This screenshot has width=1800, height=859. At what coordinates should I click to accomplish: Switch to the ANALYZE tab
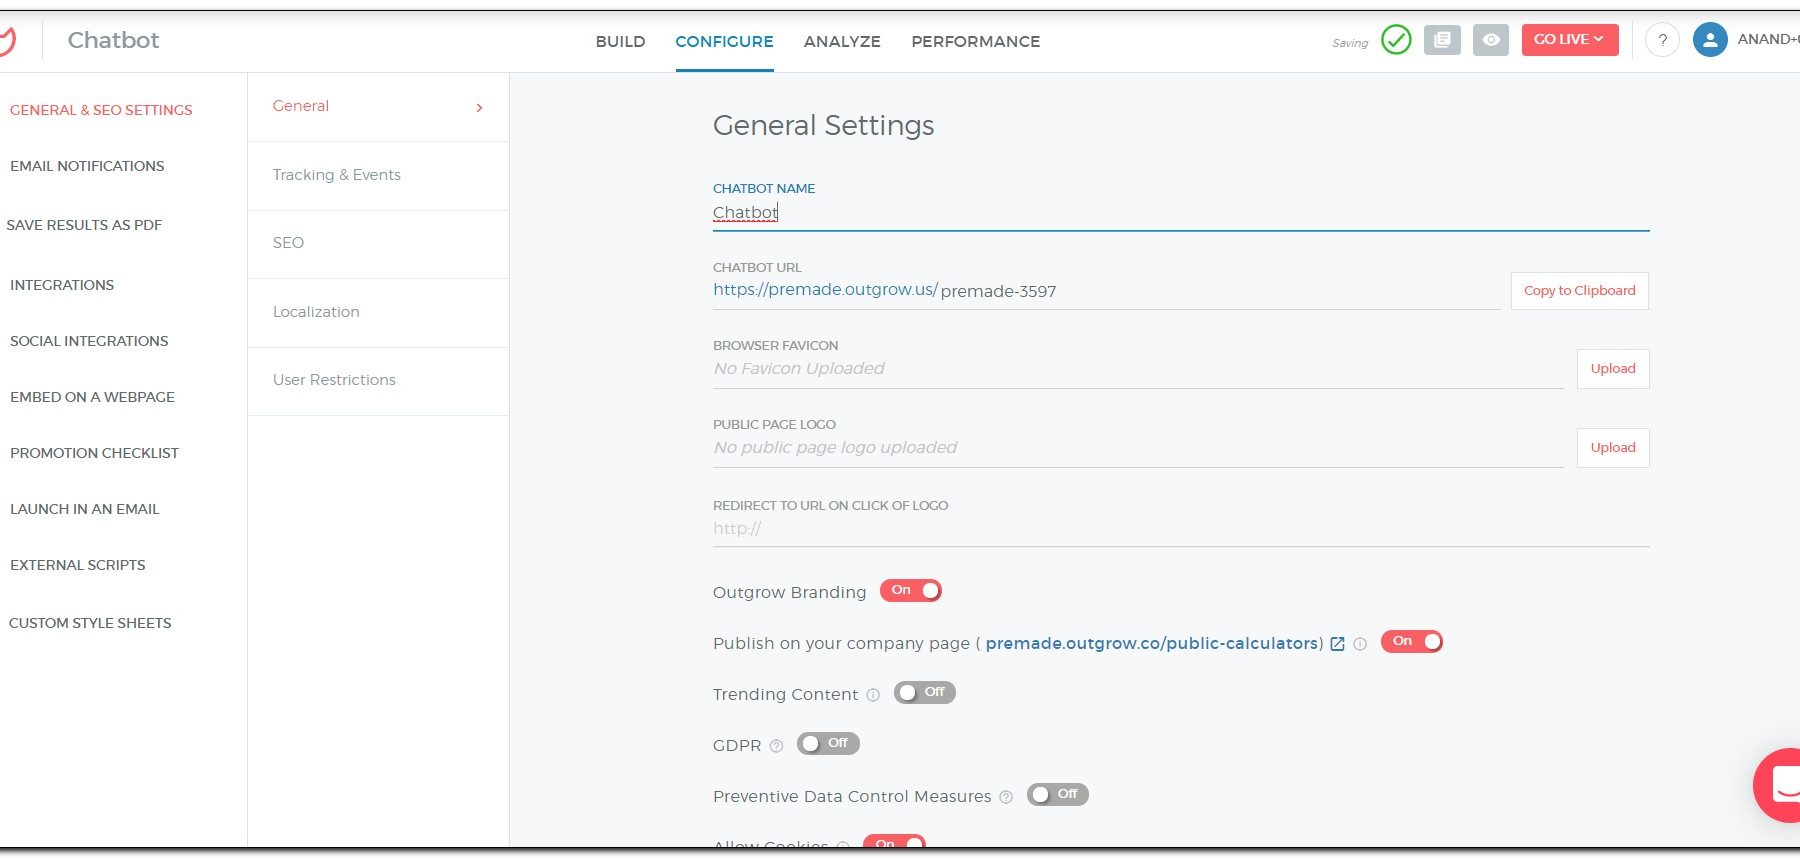point(842,41)
